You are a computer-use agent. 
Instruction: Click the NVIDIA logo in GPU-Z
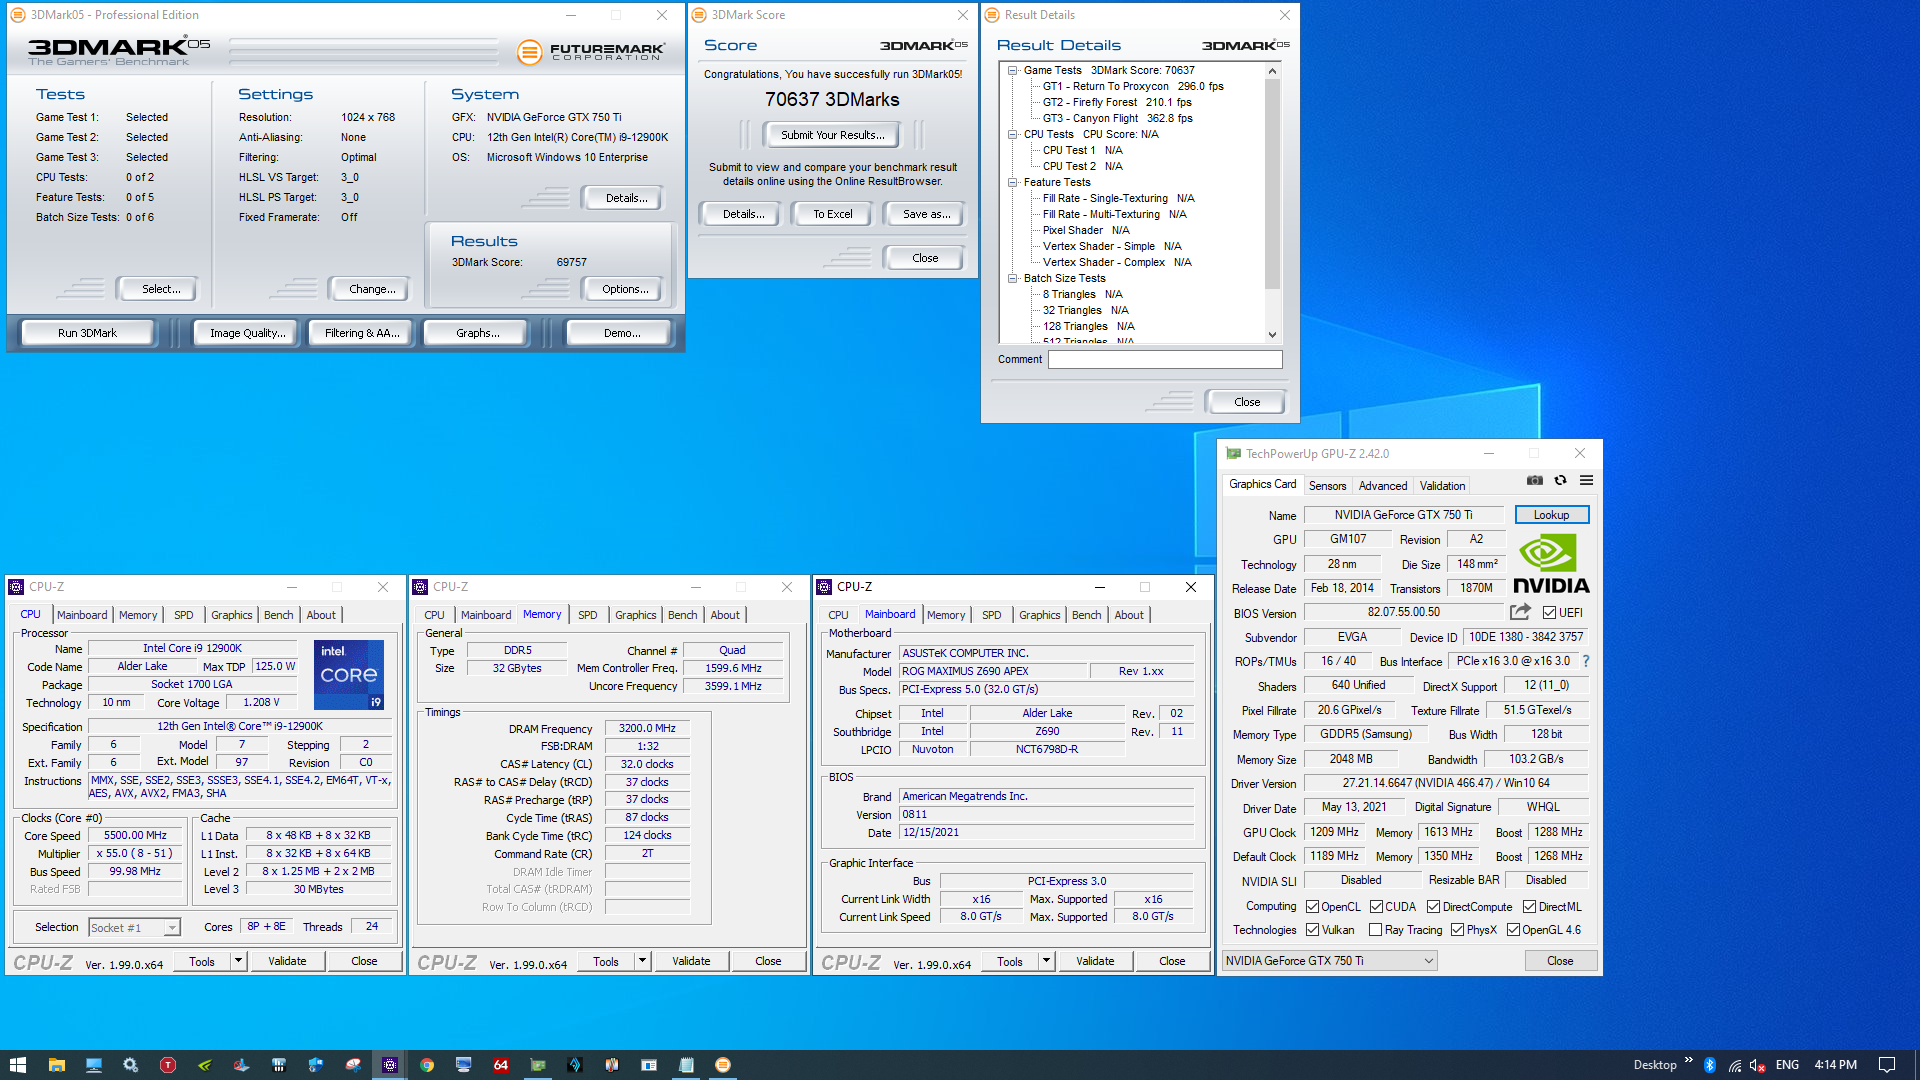click(1551, 565)
